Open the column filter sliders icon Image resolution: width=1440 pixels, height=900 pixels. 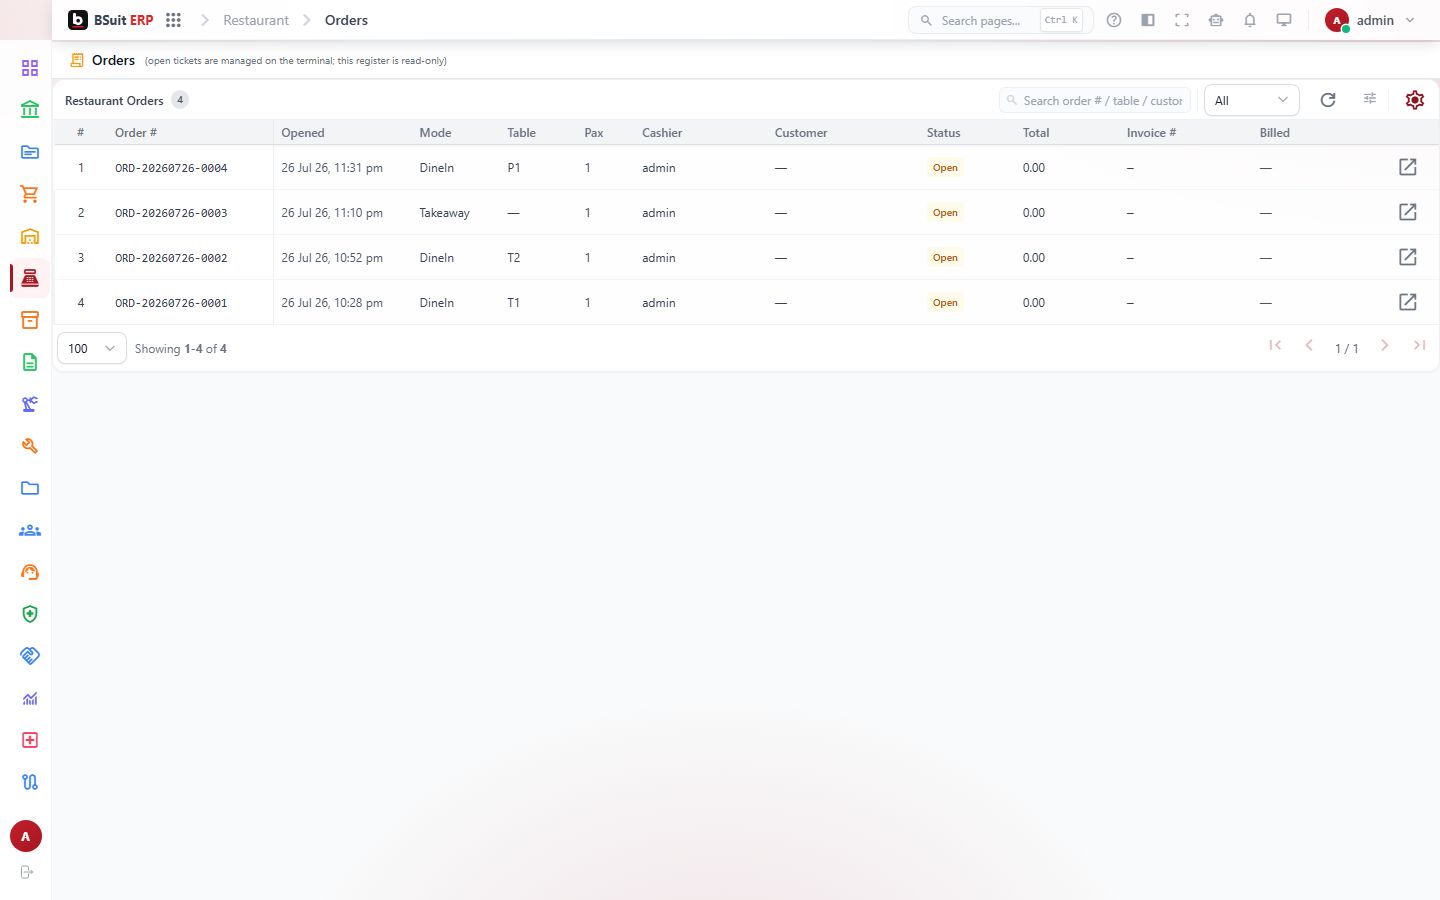coord(1370,98)
